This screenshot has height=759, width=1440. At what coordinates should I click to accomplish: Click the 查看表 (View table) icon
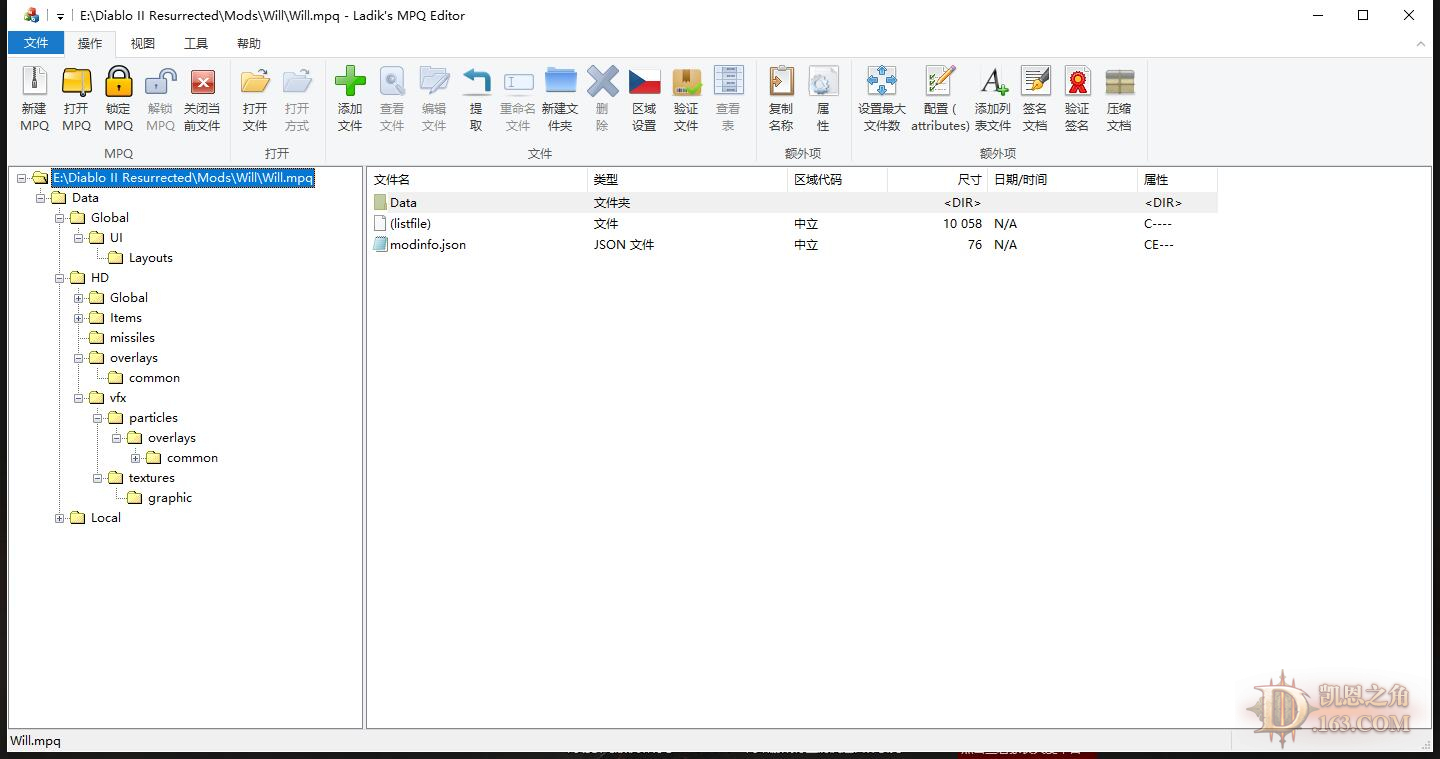pos(728,82)
